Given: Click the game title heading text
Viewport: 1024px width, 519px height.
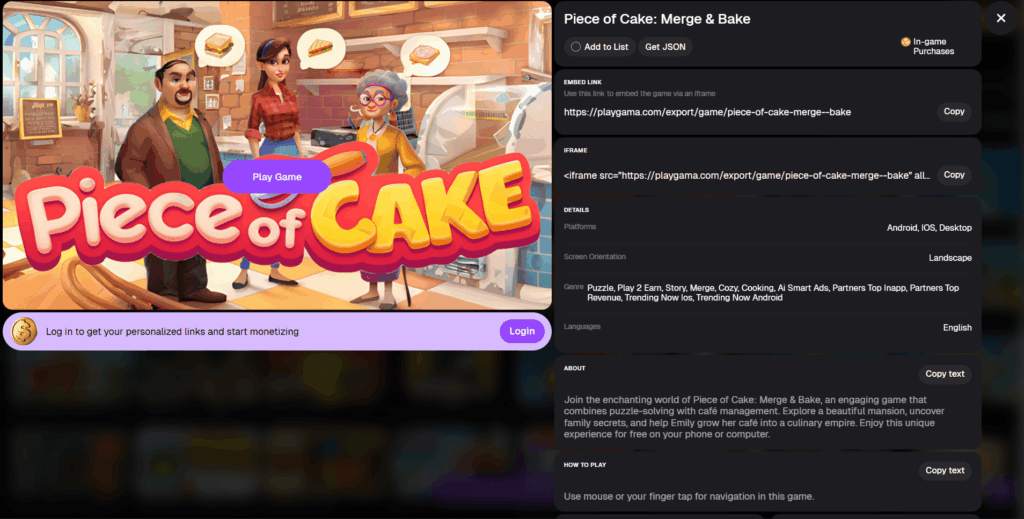Looking at the screenshot, I should (657, 19).
